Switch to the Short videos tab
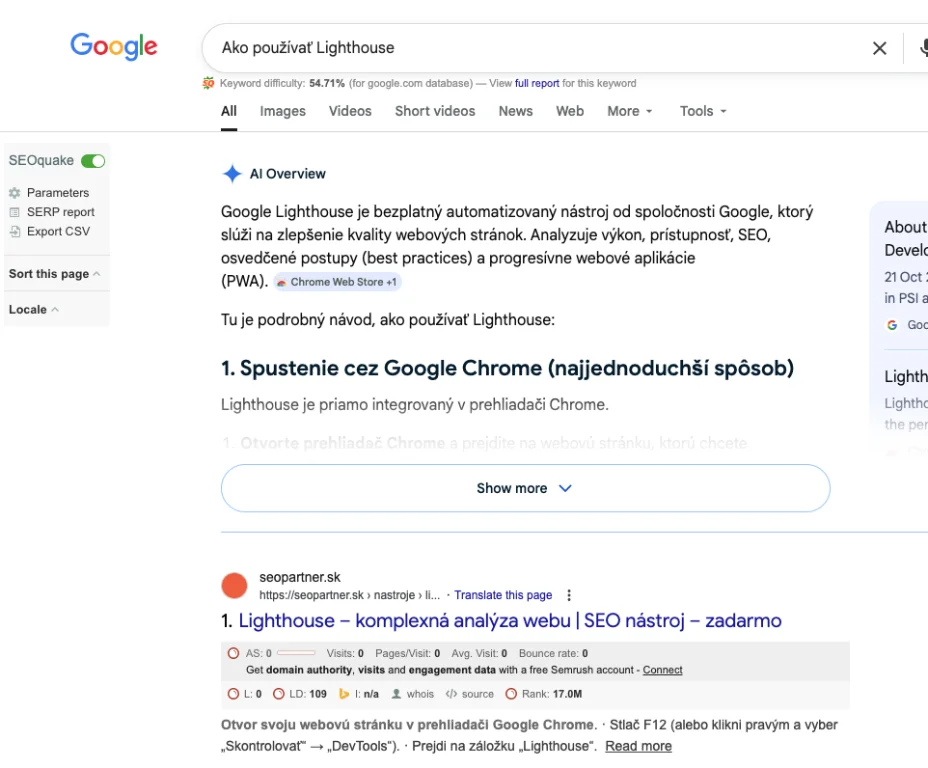The image size is (928, 768). [x=435, y=111]
